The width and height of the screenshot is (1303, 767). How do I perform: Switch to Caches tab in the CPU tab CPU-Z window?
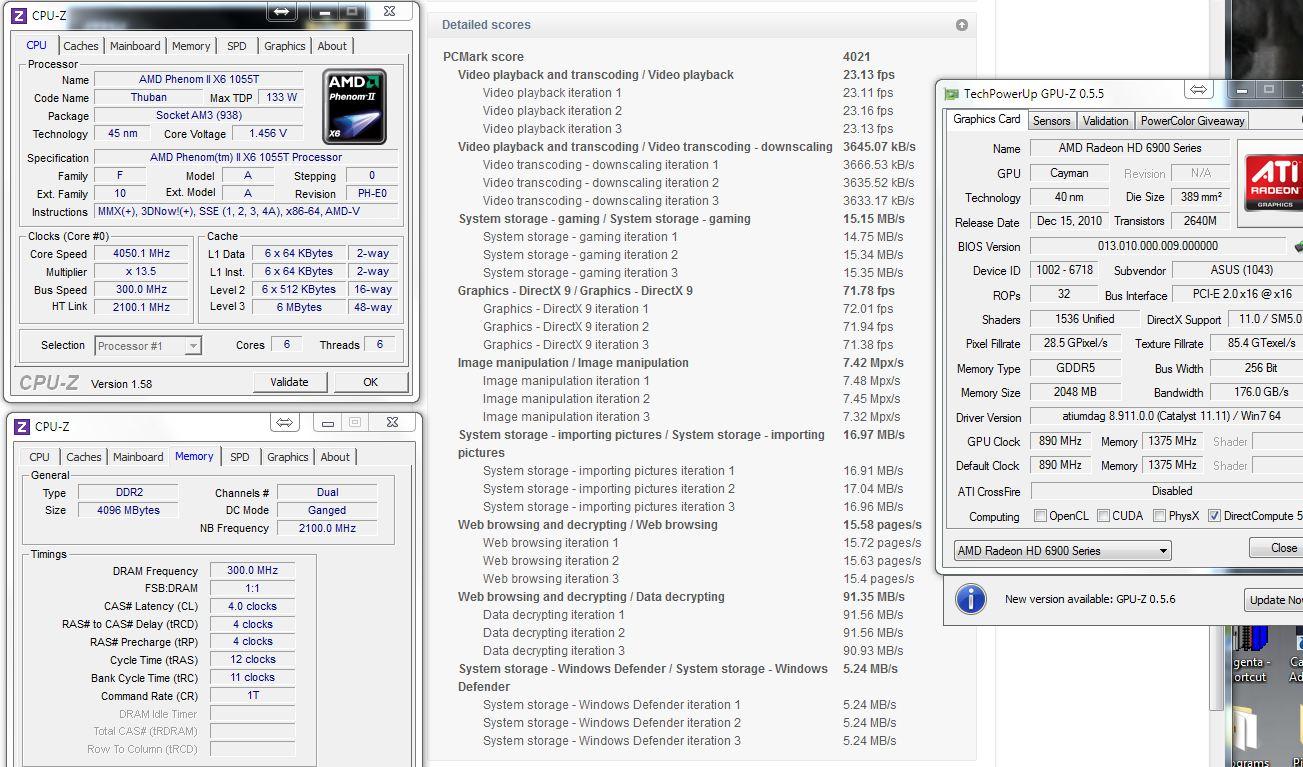pyautogui.click(x=81, y=46)
